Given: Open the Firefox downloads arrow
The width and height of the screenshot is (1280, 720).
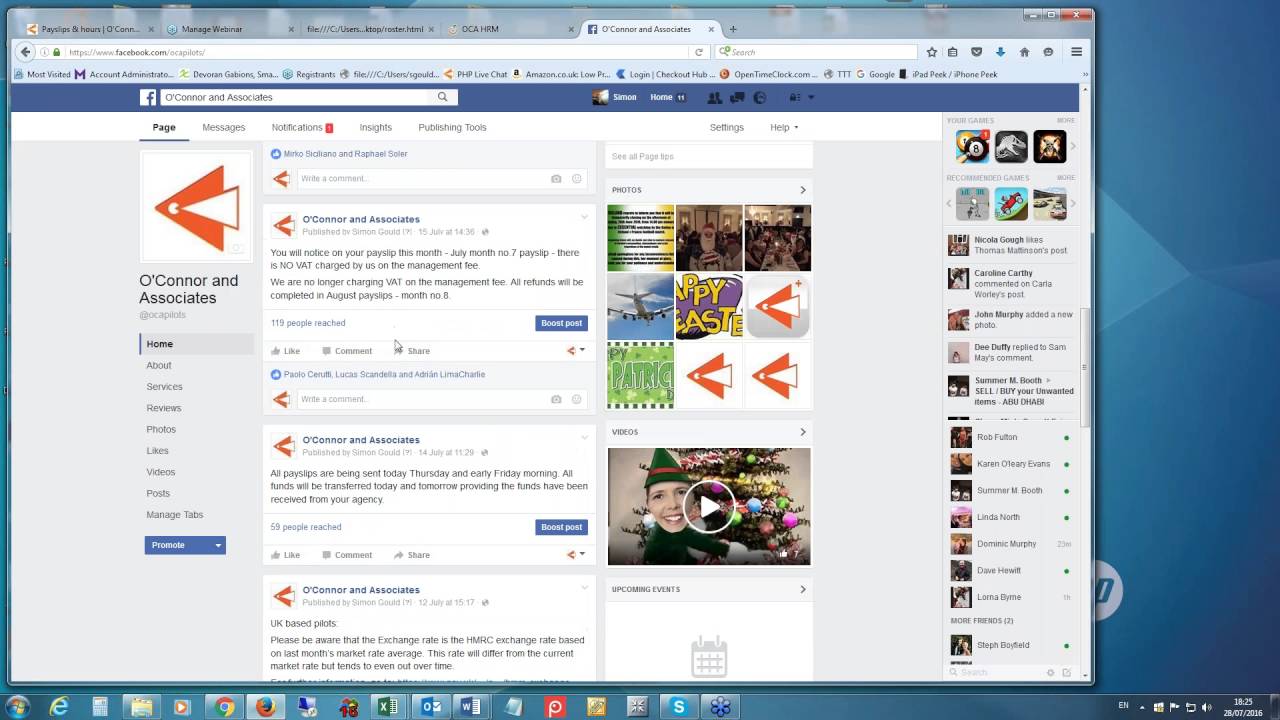Looking at the screenshot, I should pyautogui.click(x=1001, y=52).
